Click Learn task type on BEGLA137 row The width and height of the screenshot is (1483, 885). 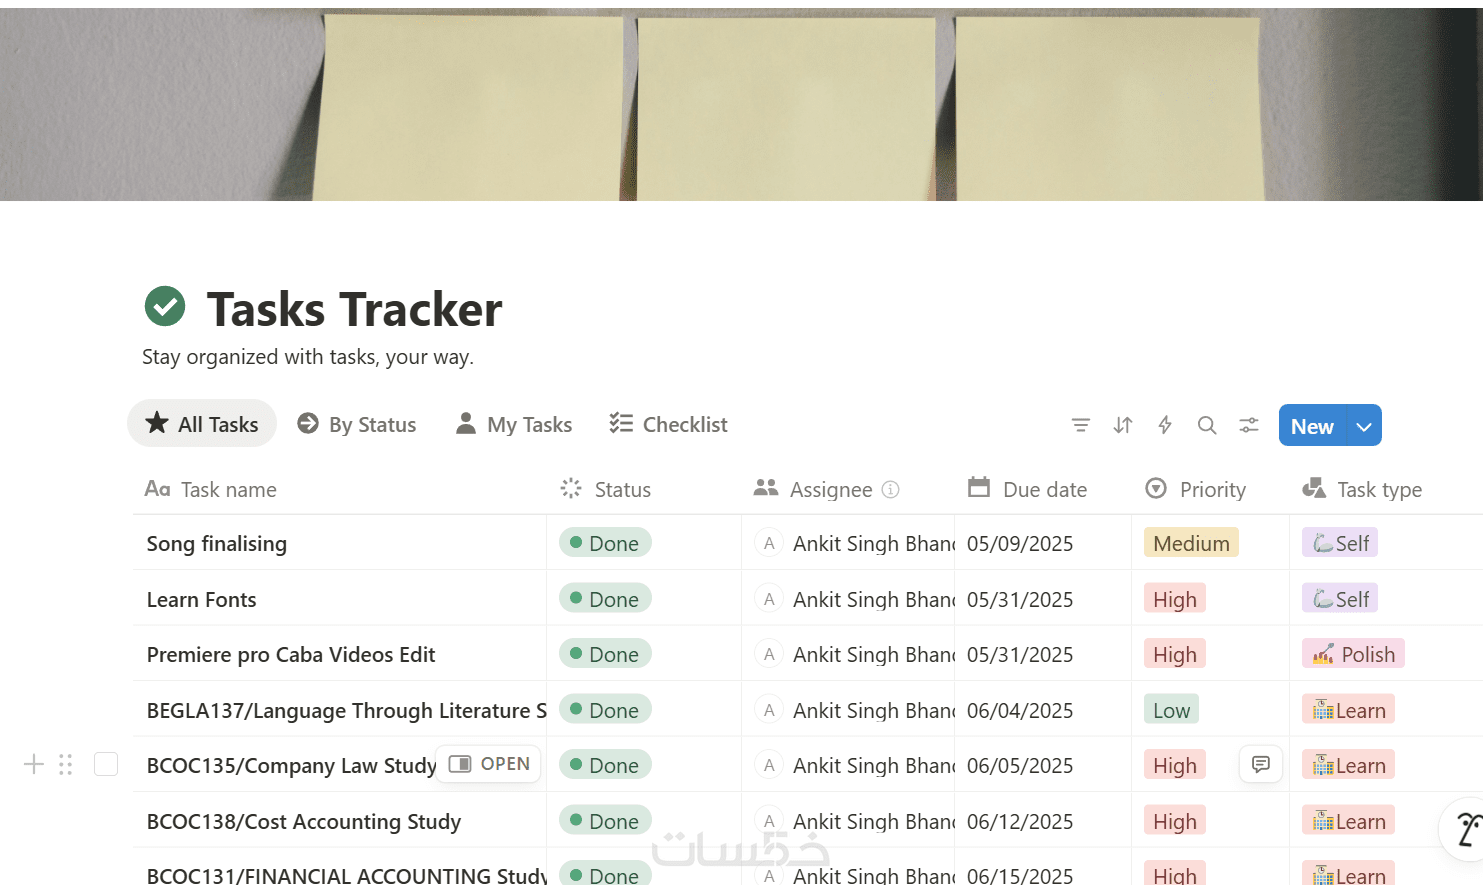pyautogui.click(x=1348, y=710)
